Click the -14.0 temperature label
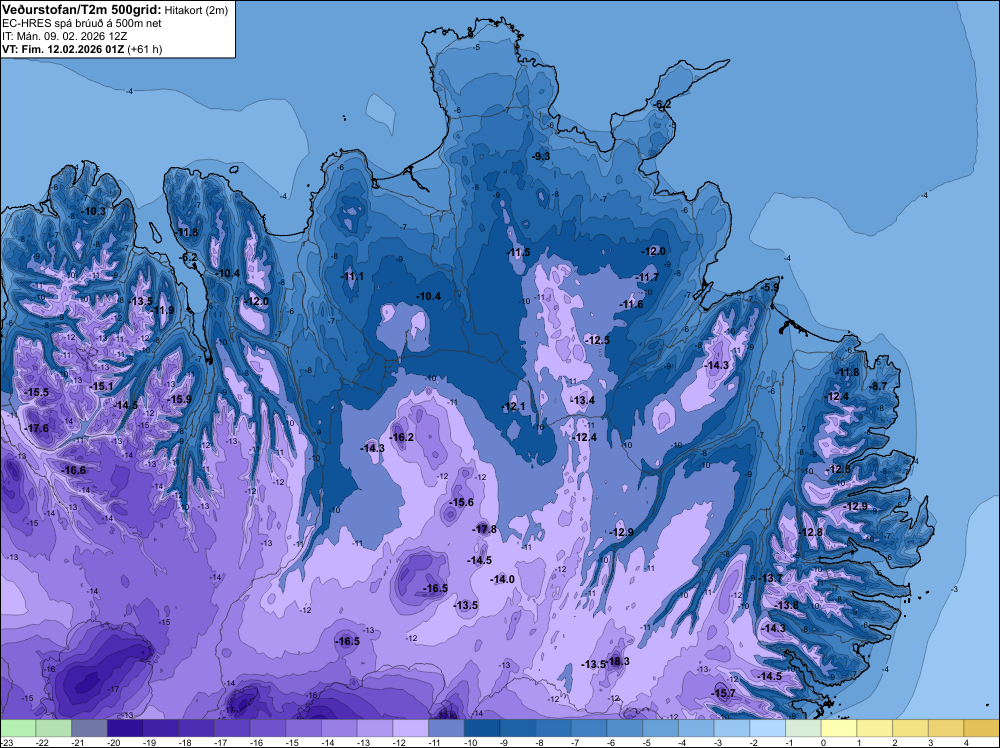Screen dimensions: 1000x748 pyautogui.click(x=503, y=580)
